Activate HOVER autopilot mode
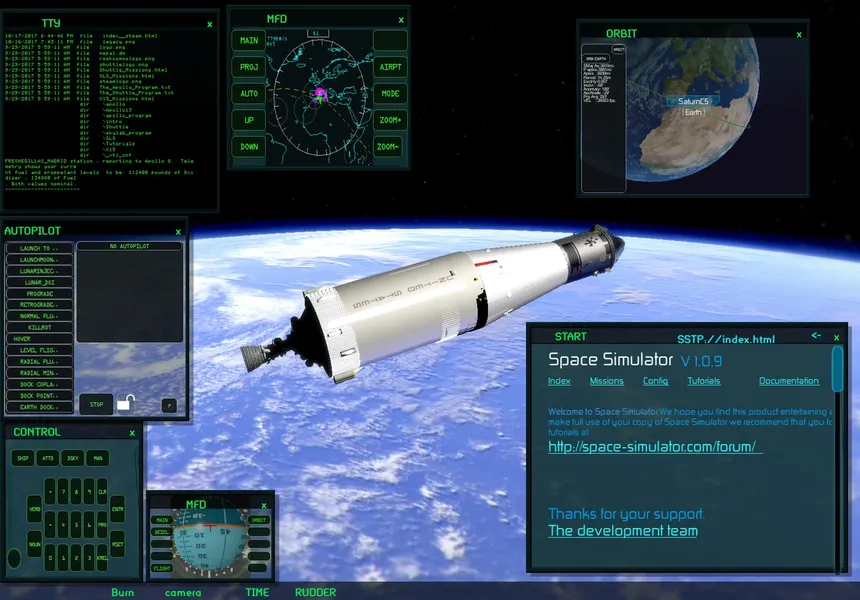Viewport: 860px width, 600px height. [39, 339]
